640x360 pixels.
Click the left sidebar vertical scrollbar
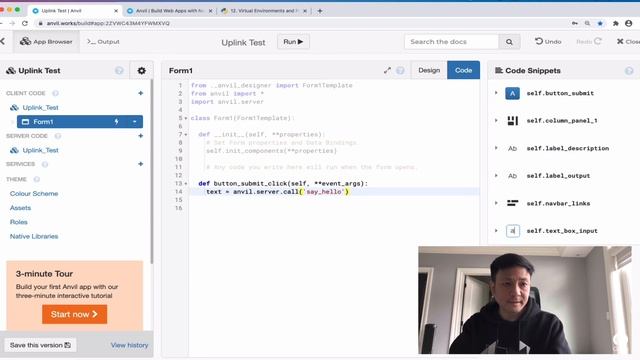(x=152, y=171)
